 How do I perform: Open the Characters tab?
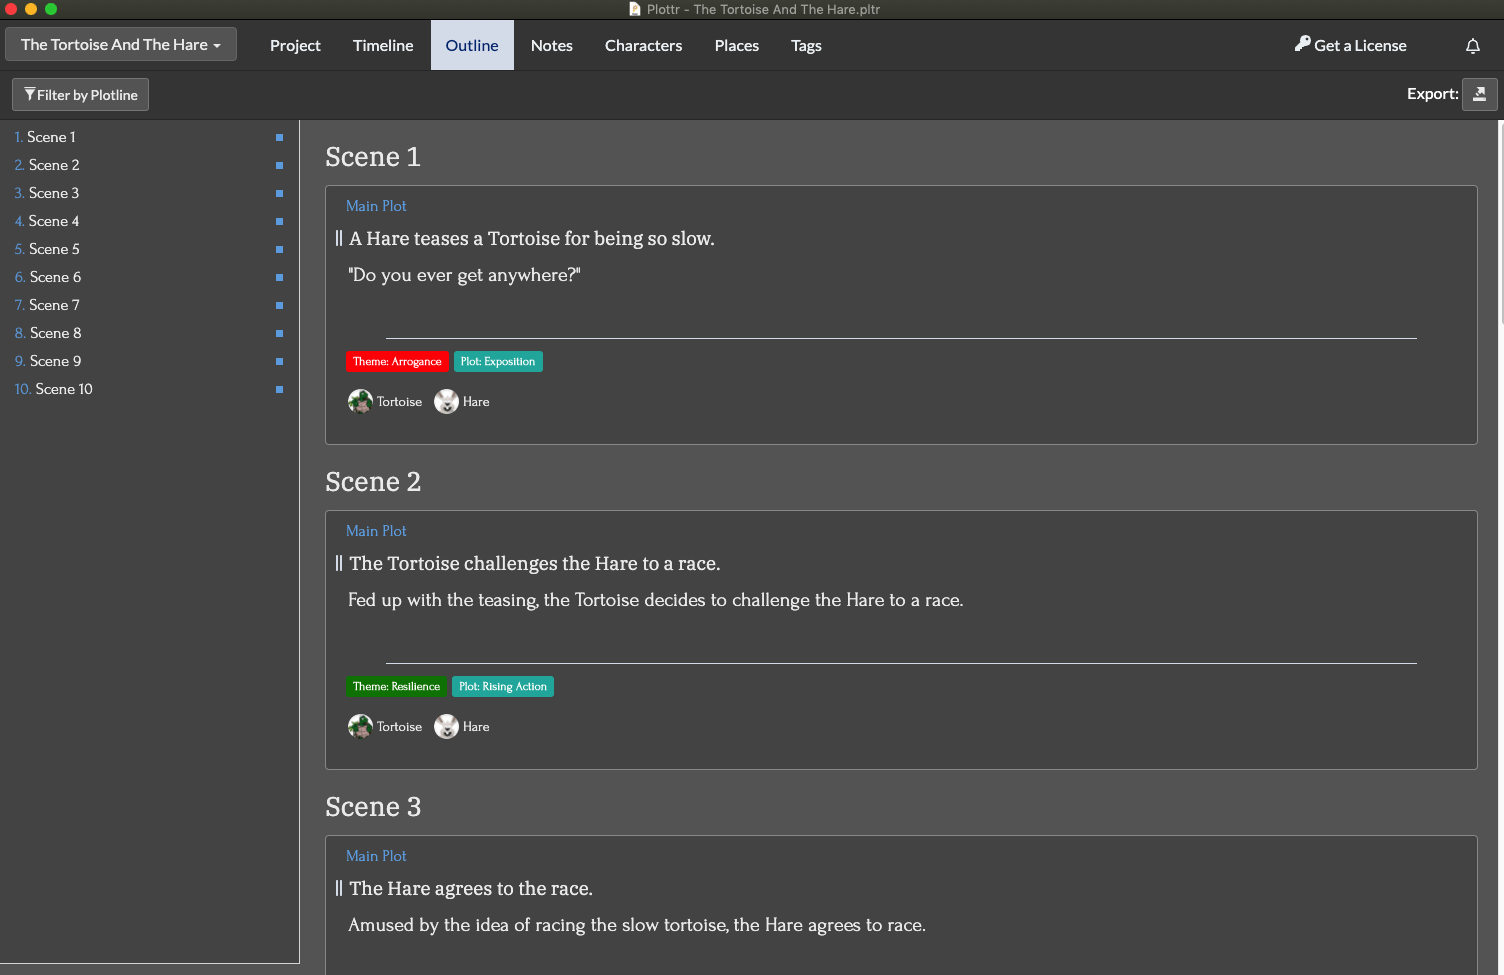pyautogui.click(x=644, y=45)
